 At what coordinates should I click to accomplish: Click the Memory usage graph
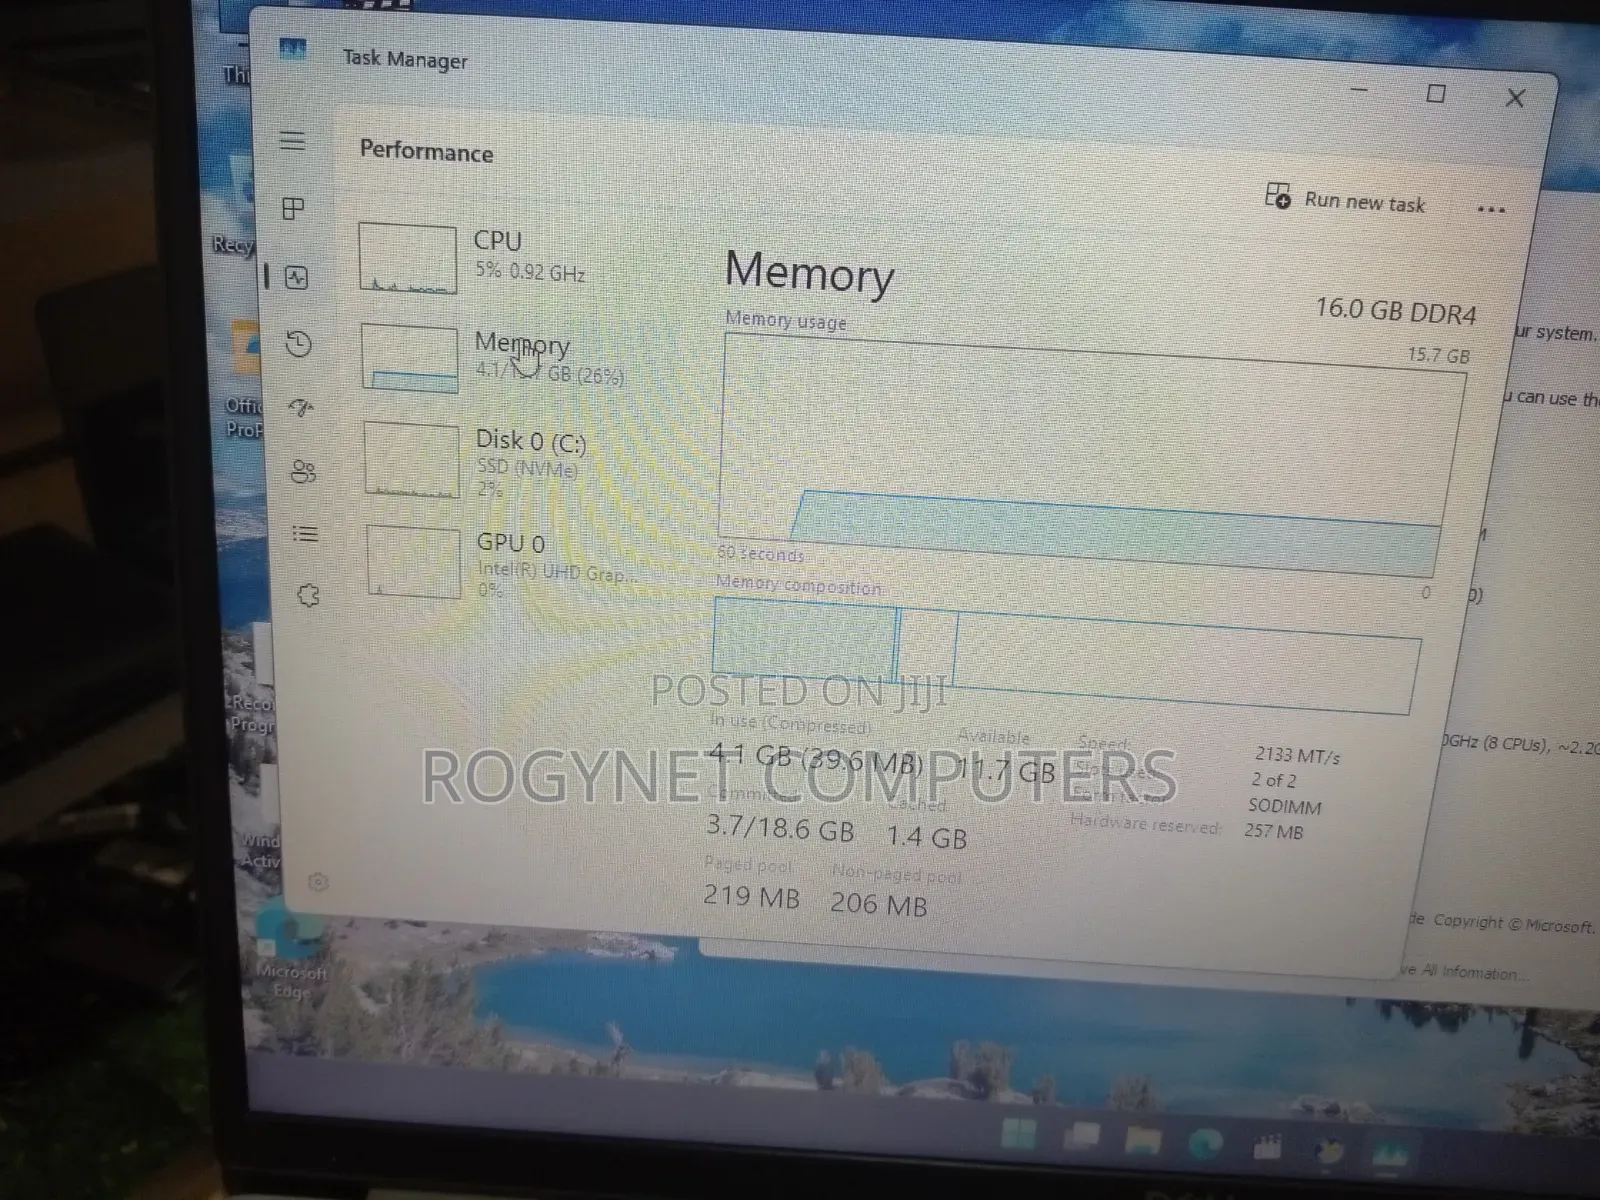pos(1092,456)
